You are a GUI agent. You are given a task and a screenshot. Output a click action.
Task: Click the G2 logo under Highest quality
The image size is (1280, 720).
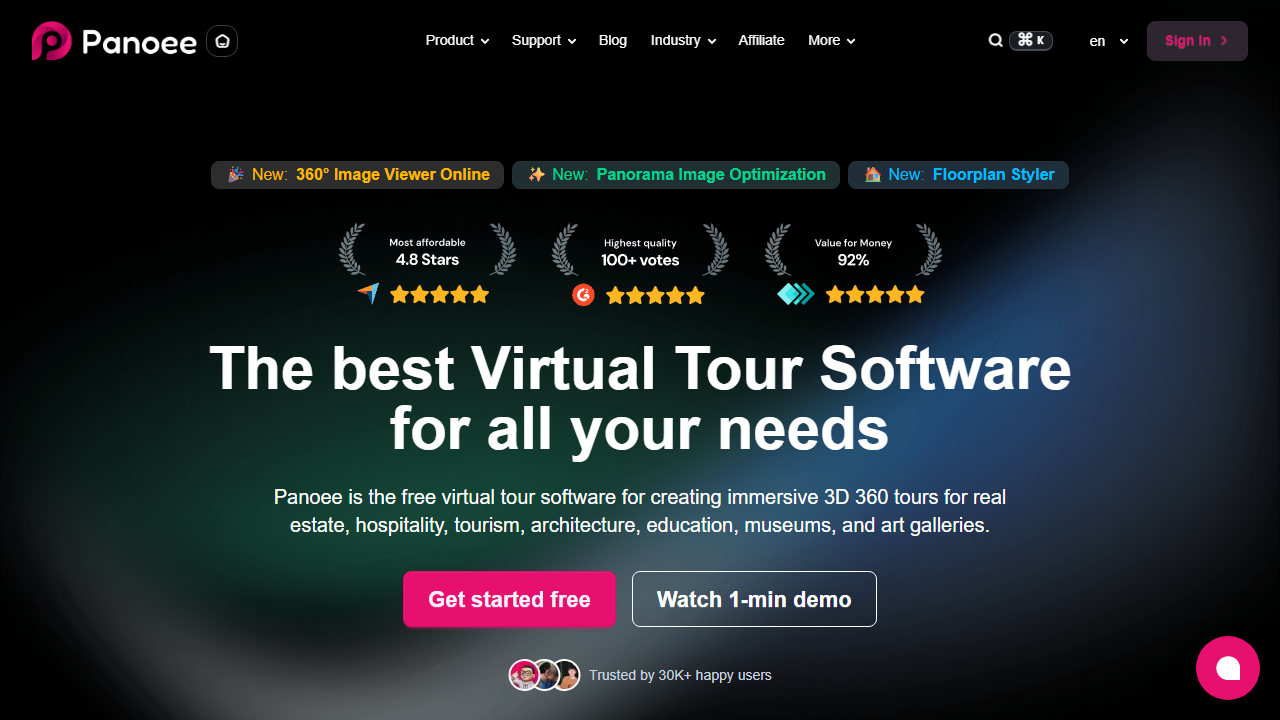(583, 295)
